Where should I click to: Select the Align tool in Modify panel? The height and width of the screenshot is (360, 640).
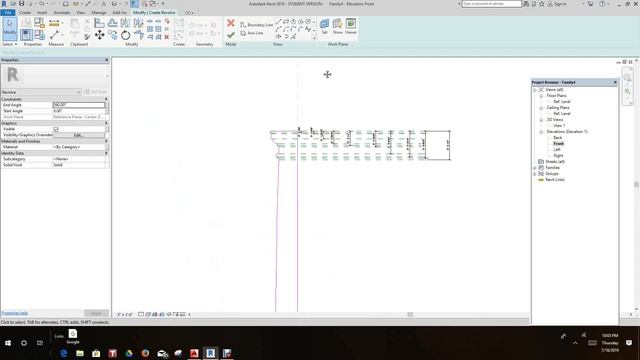99,23
